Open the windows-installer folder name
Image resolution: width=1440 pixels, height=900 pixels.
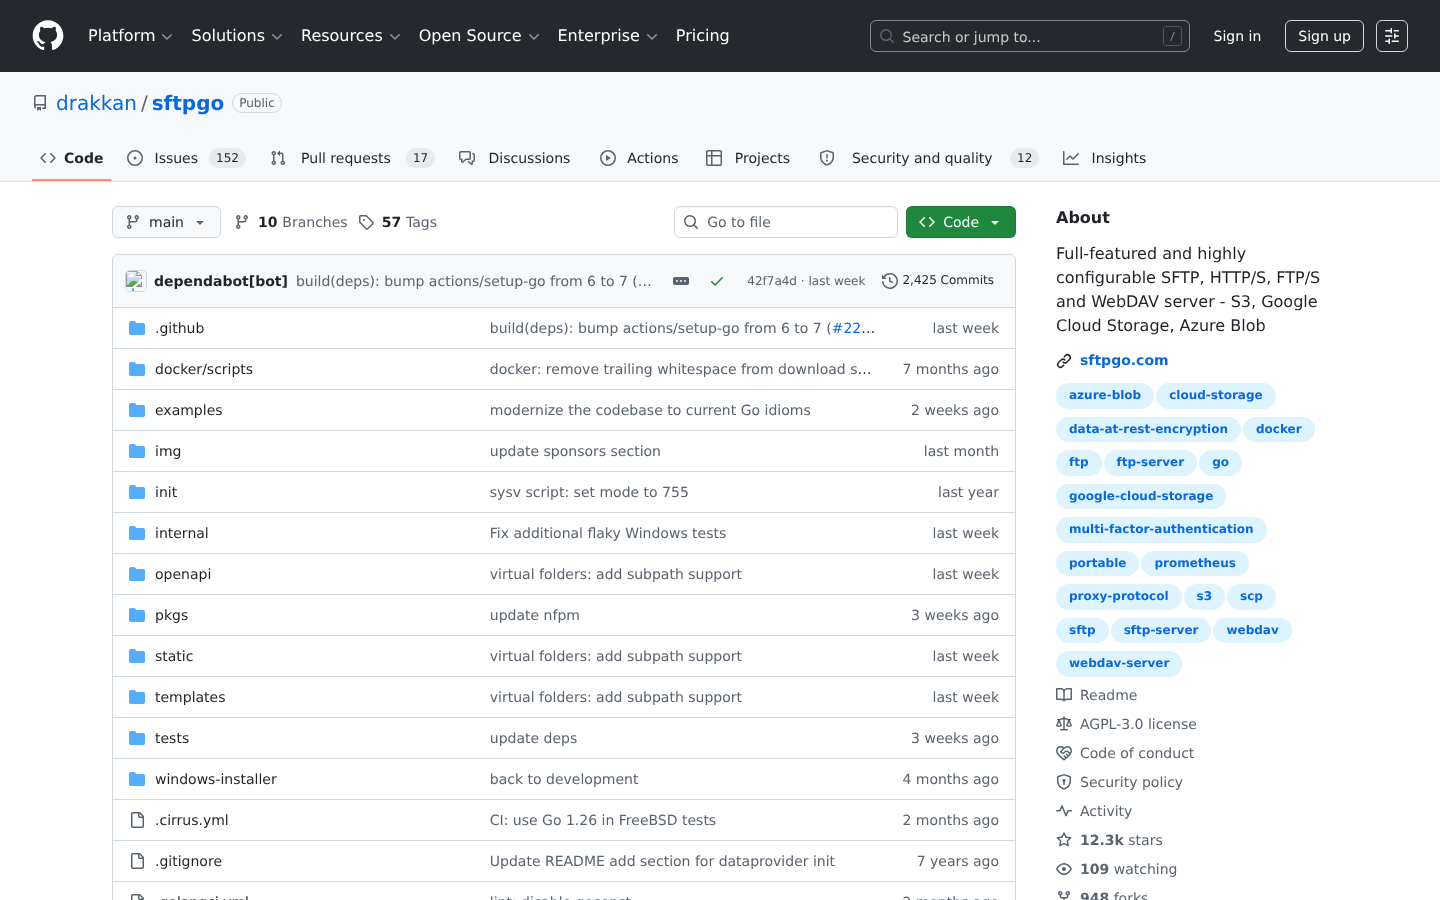click(x=216, y=779)
